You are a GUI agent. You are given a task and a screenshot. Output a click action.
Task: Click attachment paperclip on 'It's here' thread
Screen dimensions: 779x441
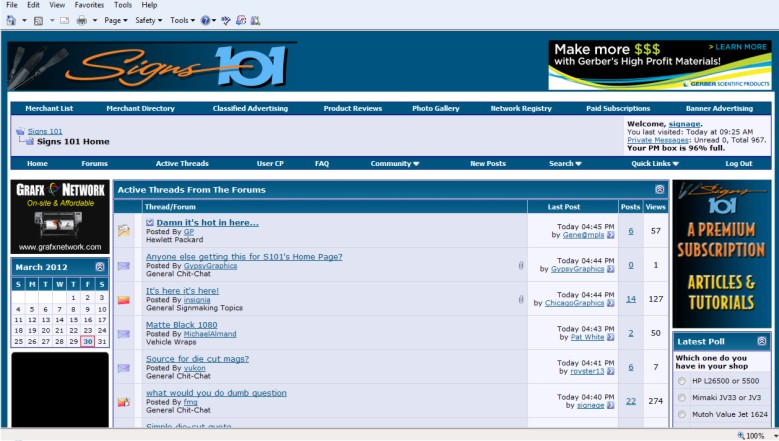point(521,299)
